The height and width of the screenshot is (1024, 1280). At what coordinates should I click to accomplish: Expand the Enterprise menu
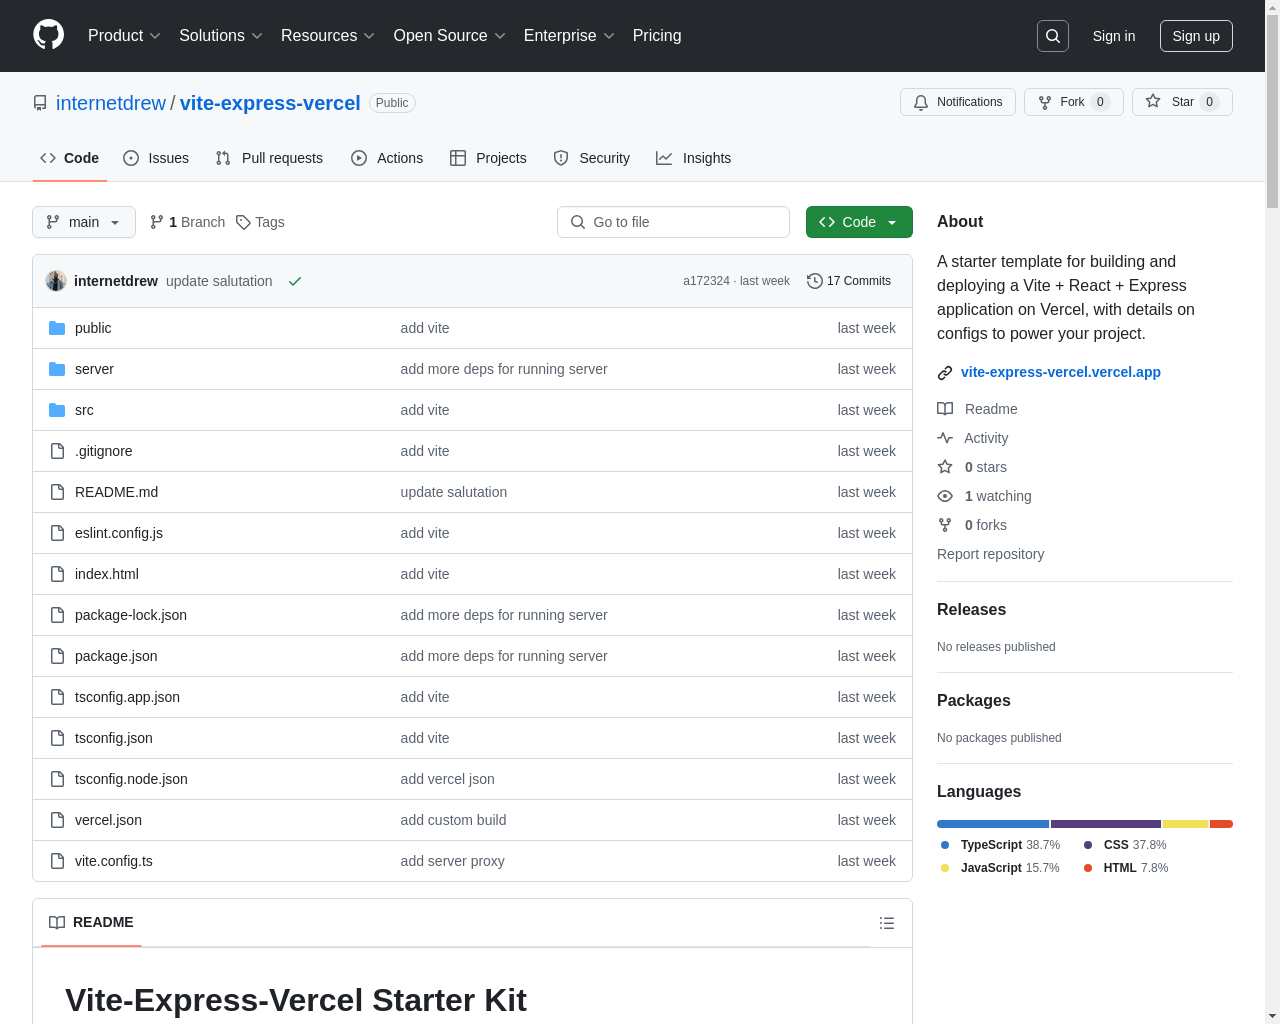(x=569, y=36)
